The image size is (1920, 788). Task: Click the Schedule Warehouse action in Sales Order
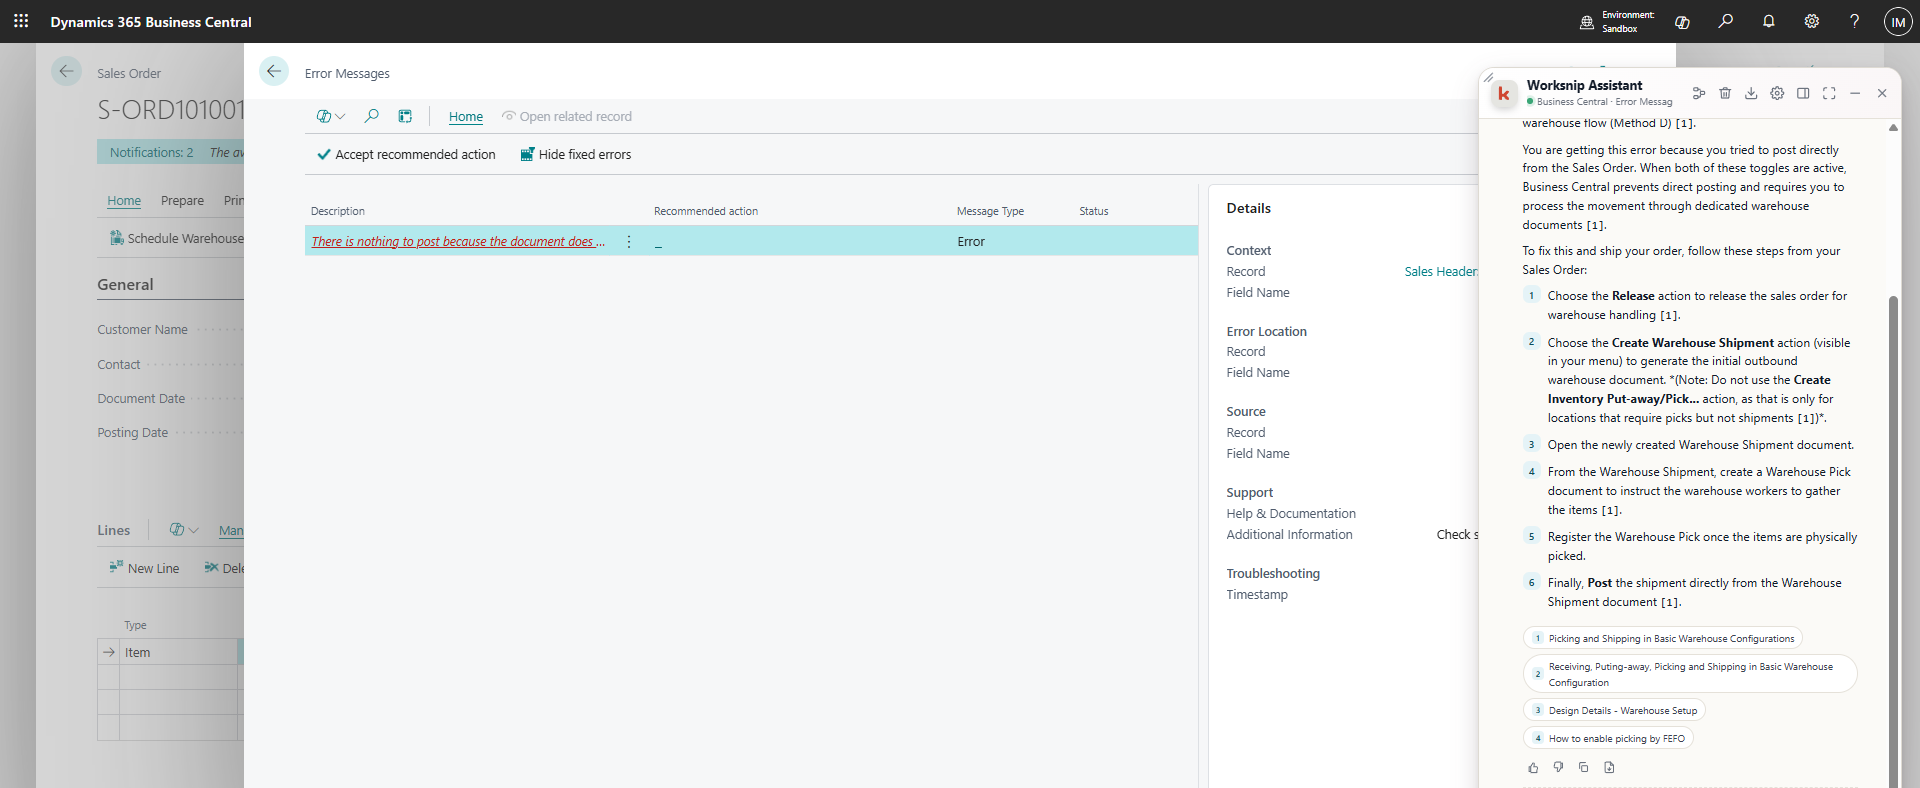click(177, 239)
